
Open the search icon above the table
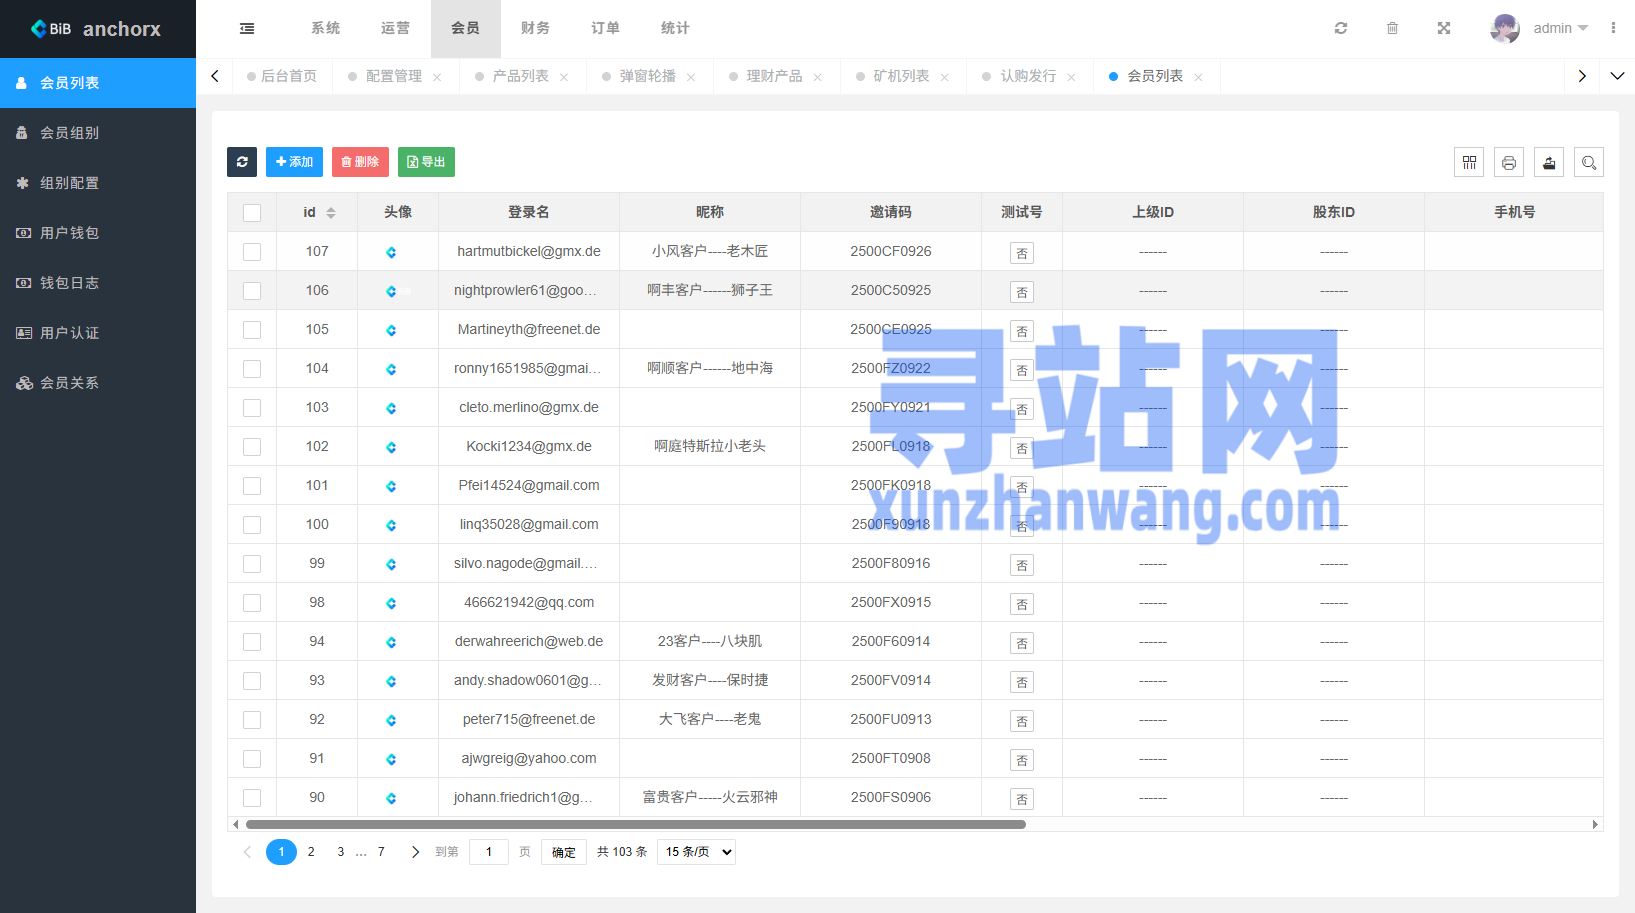tap(1589, 162)
